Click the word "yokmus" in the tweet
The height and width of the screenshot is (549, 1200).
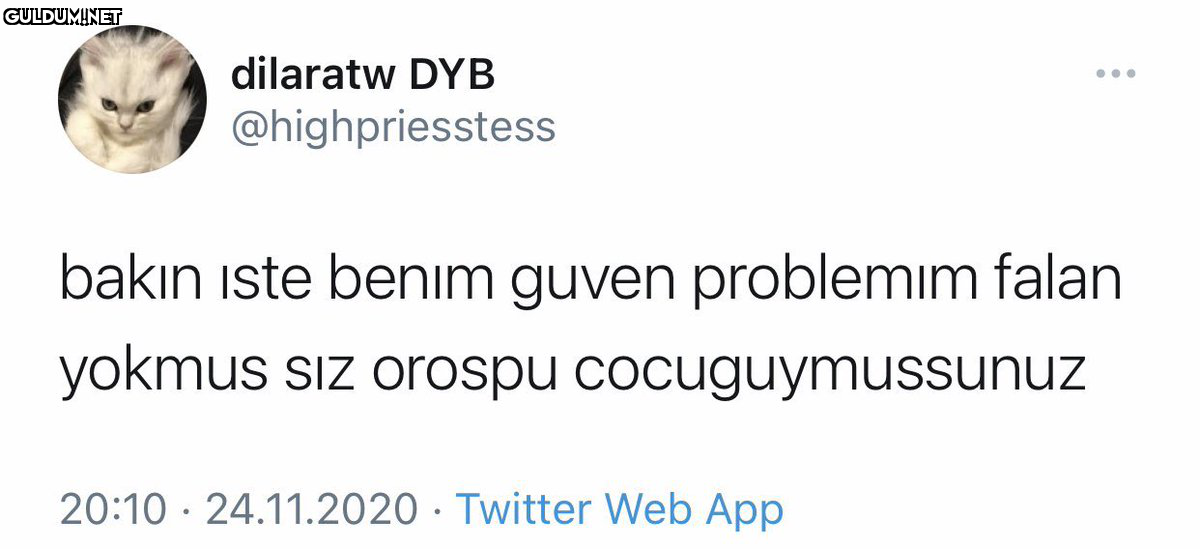165,374
